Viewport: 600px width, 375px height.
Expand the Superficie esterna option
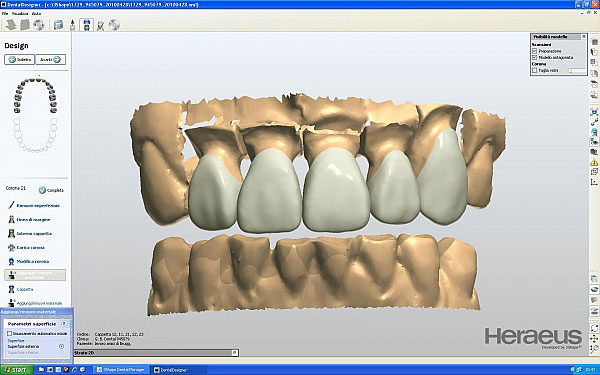point(61,346)
